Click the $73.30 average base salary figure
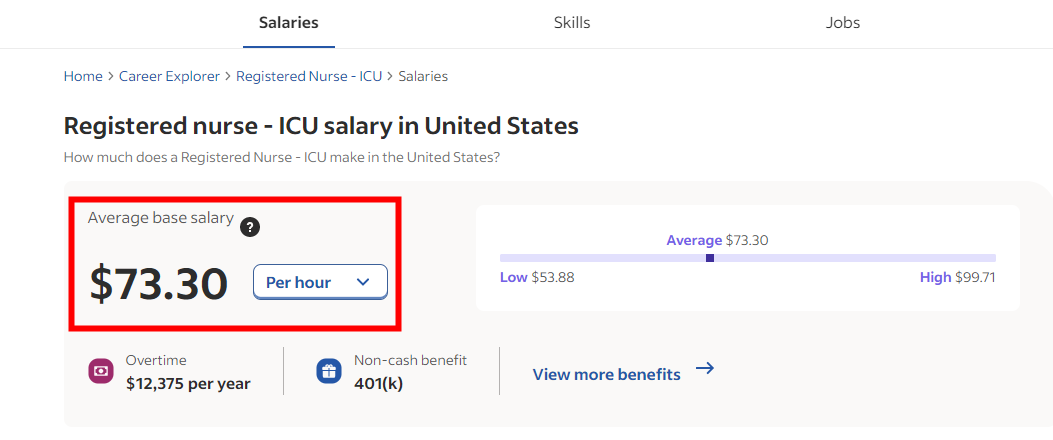This screenshot has height=440, width=1053. 158,283
